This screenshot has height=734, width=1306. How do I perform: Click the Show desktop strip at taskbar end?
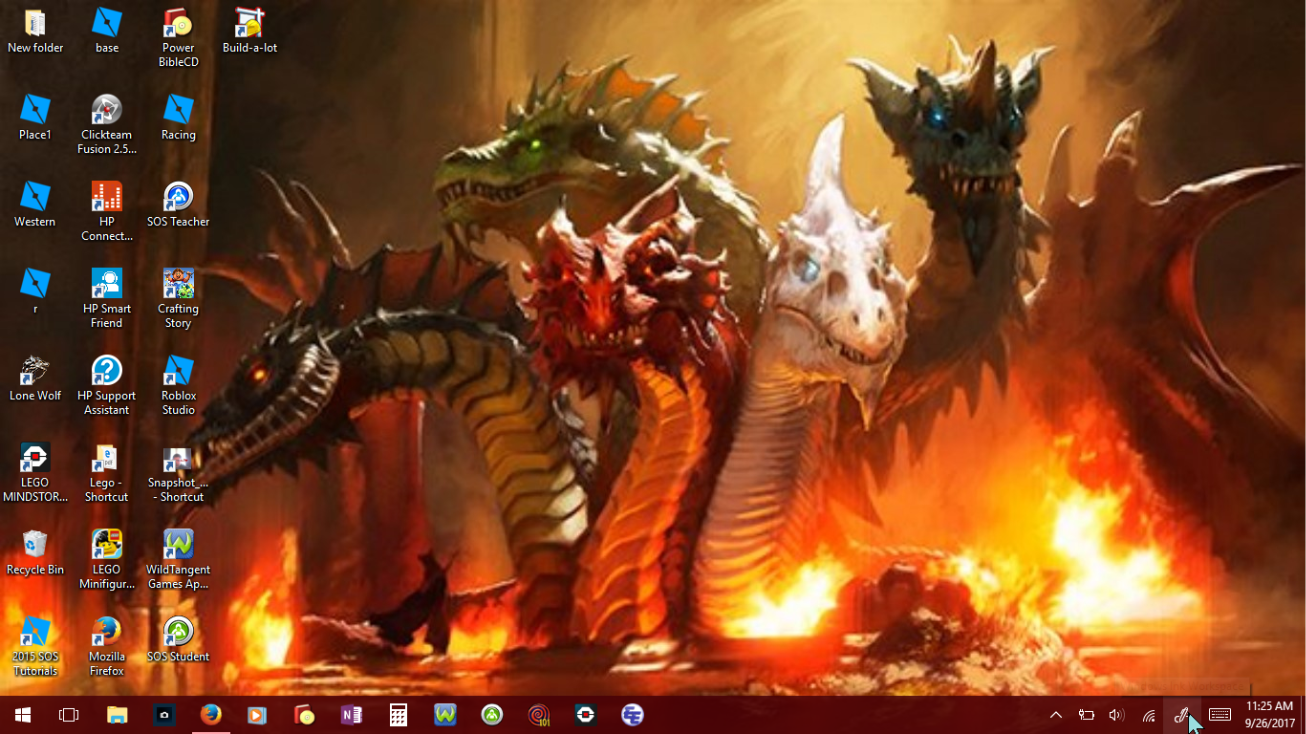tap(1303, 715)
